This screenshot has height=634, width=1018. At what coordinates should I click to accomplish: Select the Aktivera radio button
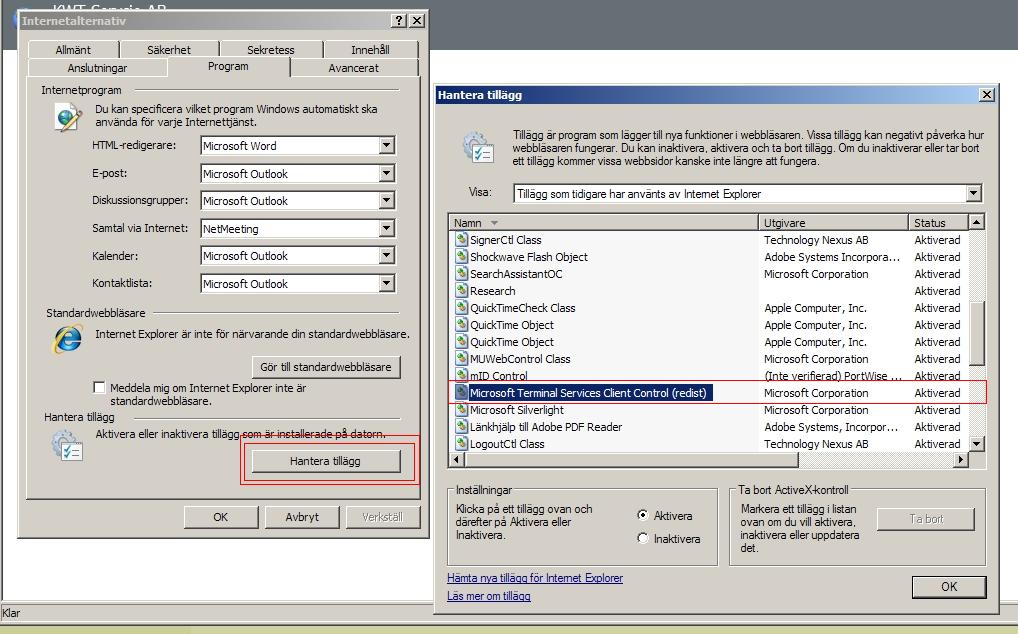click(643, 515)
